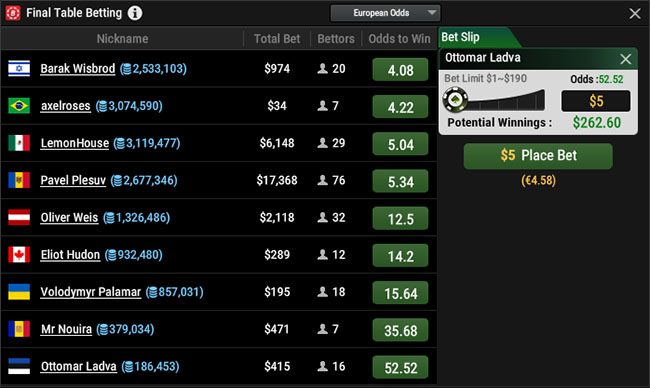Select LemonHouse odds 5.04
The height and width of the screenshot is (388, 650).
pyautogui.click(x=400, y=144)
